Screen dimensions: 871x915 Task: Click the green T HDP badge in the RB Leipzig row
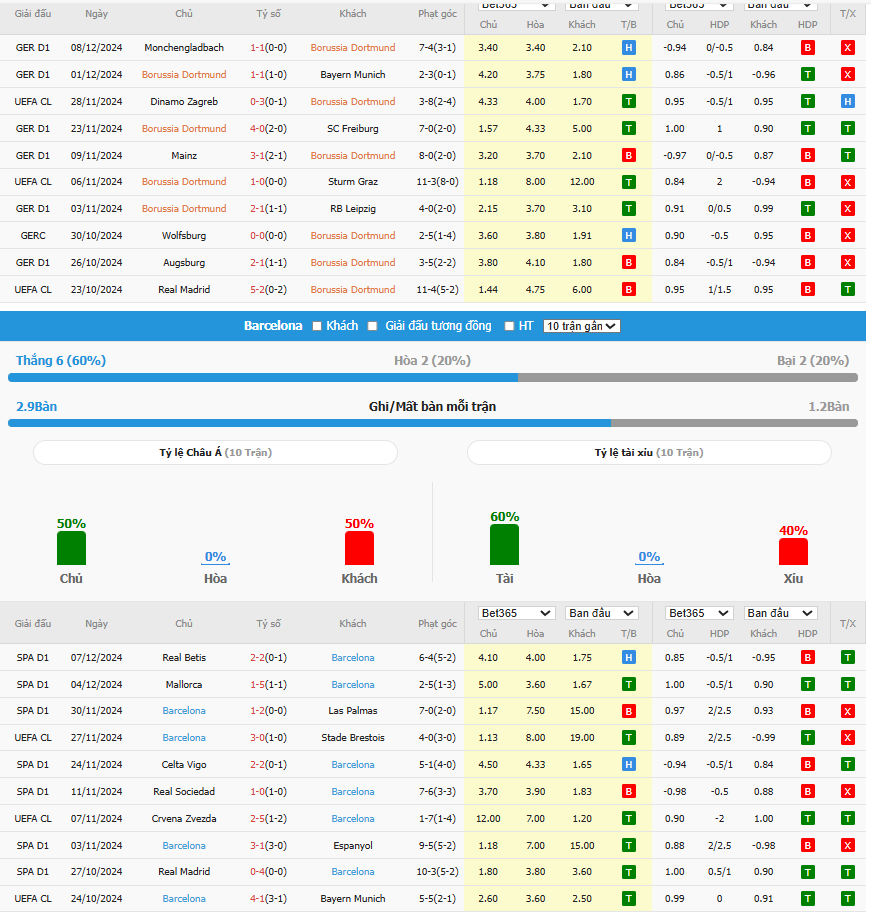point(807,209)
